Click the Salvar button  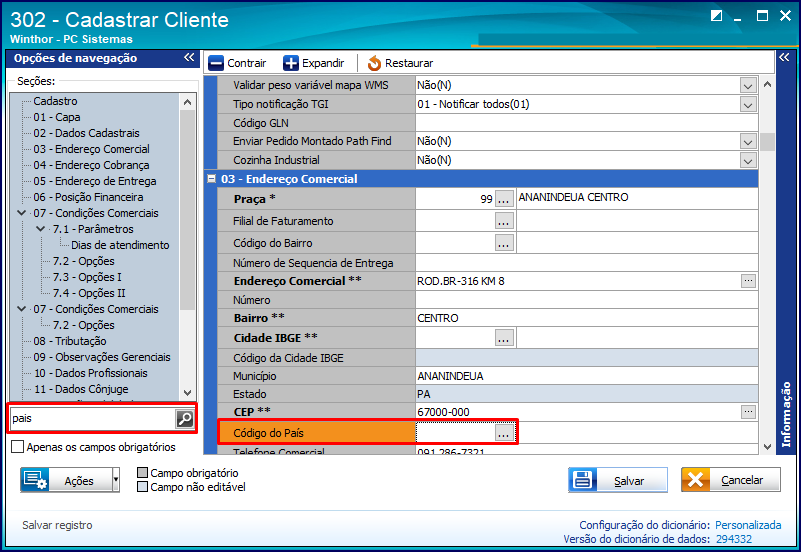click(x=618, y=480)
